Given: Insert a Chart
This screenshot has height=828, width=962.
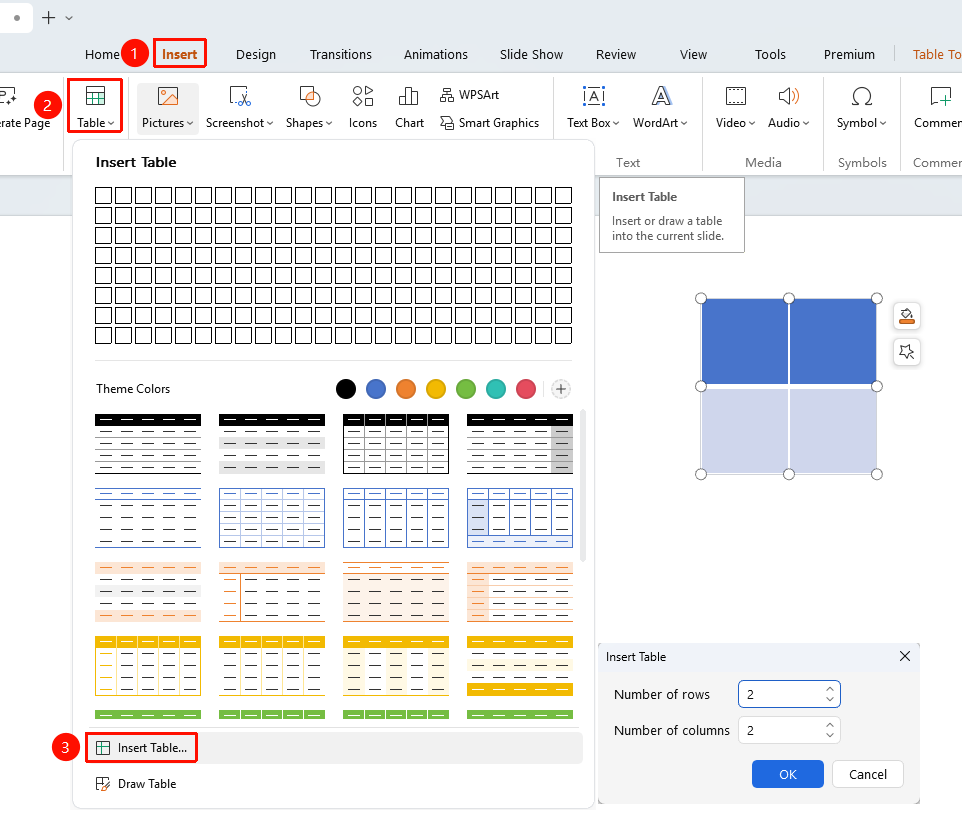Looking at the screenshot, I should point(409,107).
